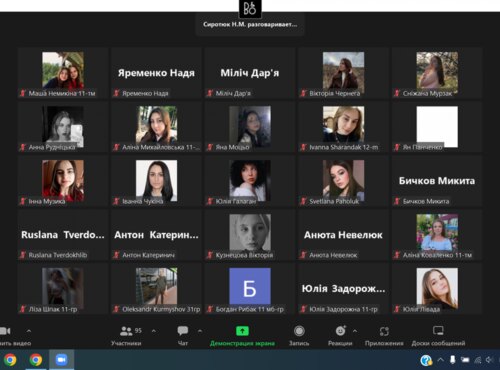Select Svetlana Paholuk participant tile
The height and width of the screenshot is (370, 500).
343,181
